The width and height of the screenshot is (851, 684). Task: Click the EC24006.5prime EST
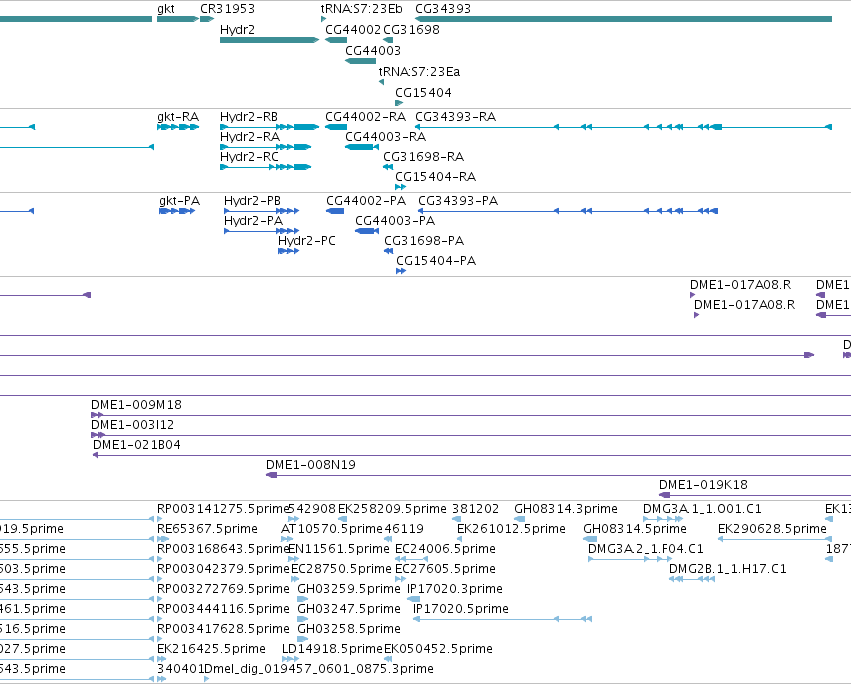[411, 559]
